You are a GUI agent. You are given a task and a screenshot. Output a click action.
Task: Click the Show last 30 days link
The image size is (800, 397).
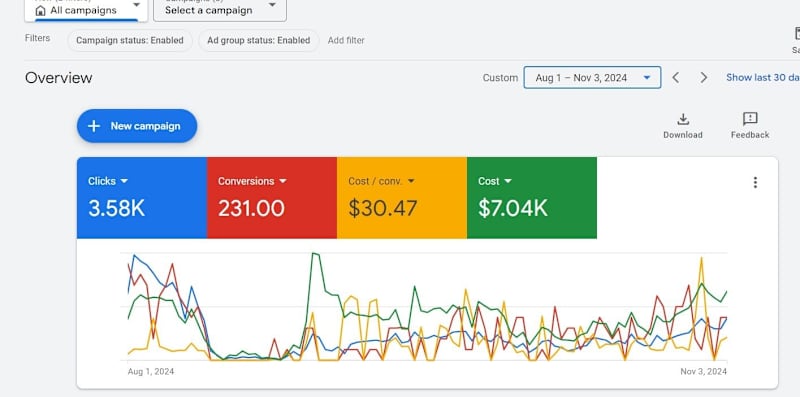[x=763, y=78]
